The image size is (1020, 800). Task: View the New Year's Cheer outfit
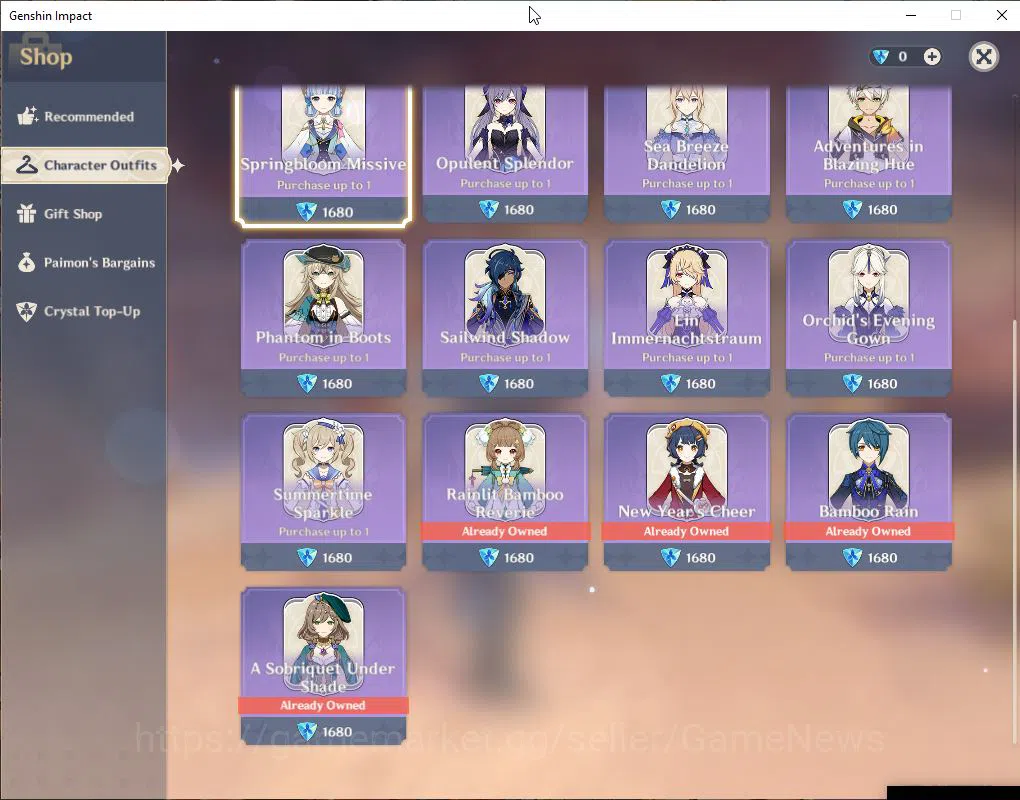tap(687, 492)
